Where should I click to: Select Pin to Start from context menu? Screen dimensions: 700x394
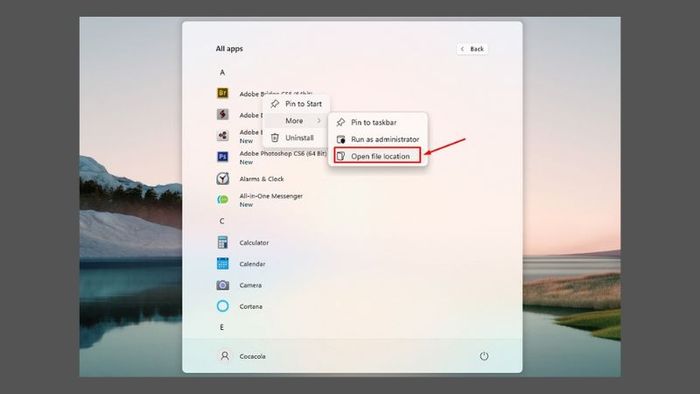pos(296,104)
